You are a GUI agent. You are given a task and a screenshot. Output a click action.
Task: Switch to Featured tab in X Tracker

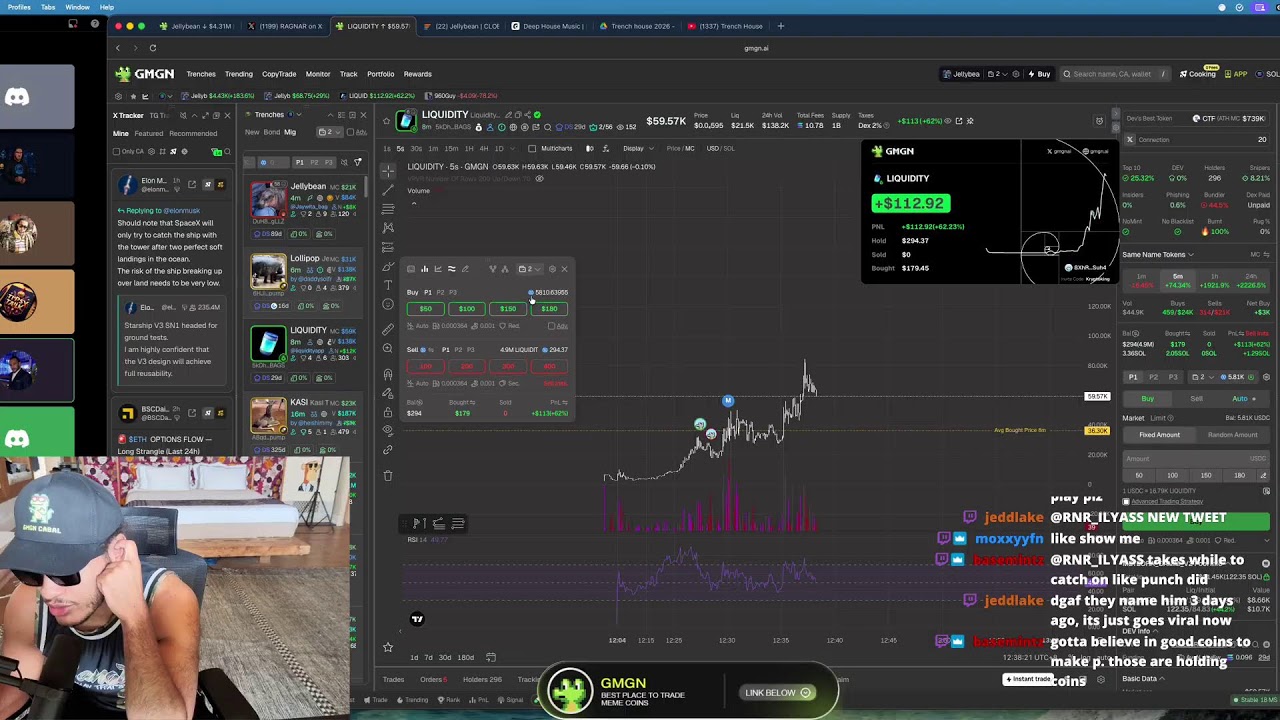[148, 133]
